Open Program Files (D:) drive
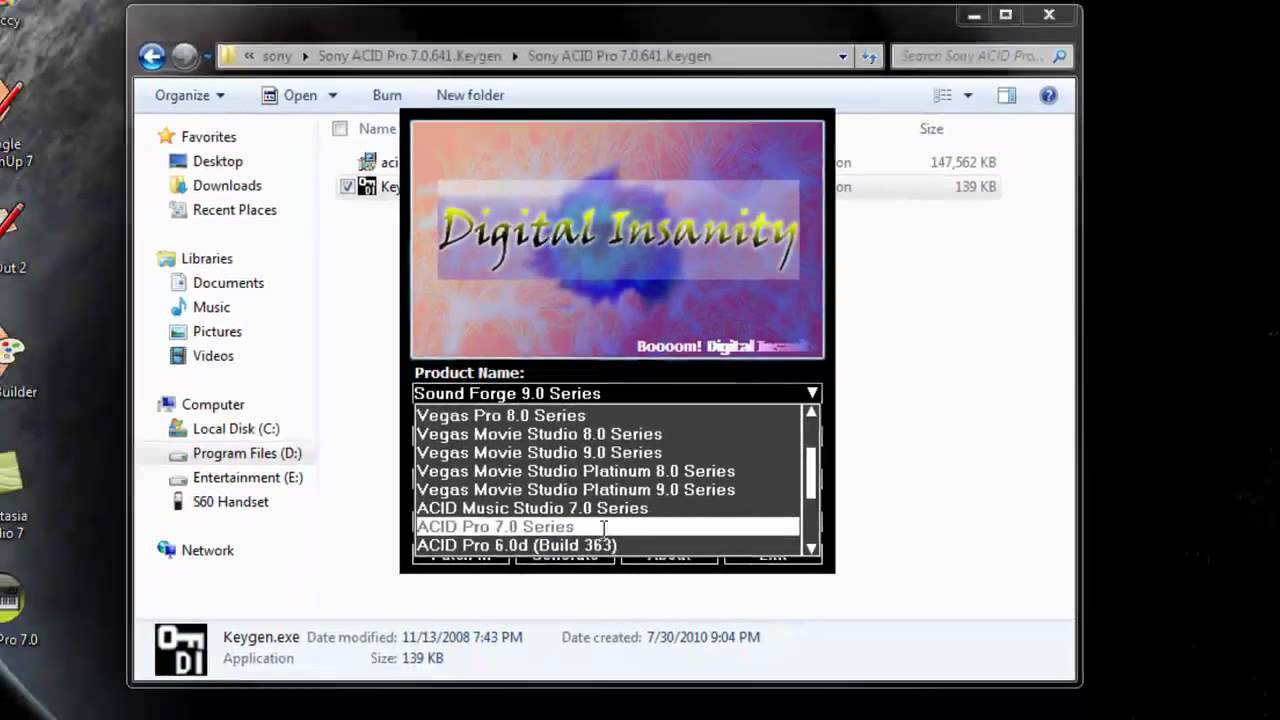This screenshot has height=720, width=1280. click(x=247, y=453)
